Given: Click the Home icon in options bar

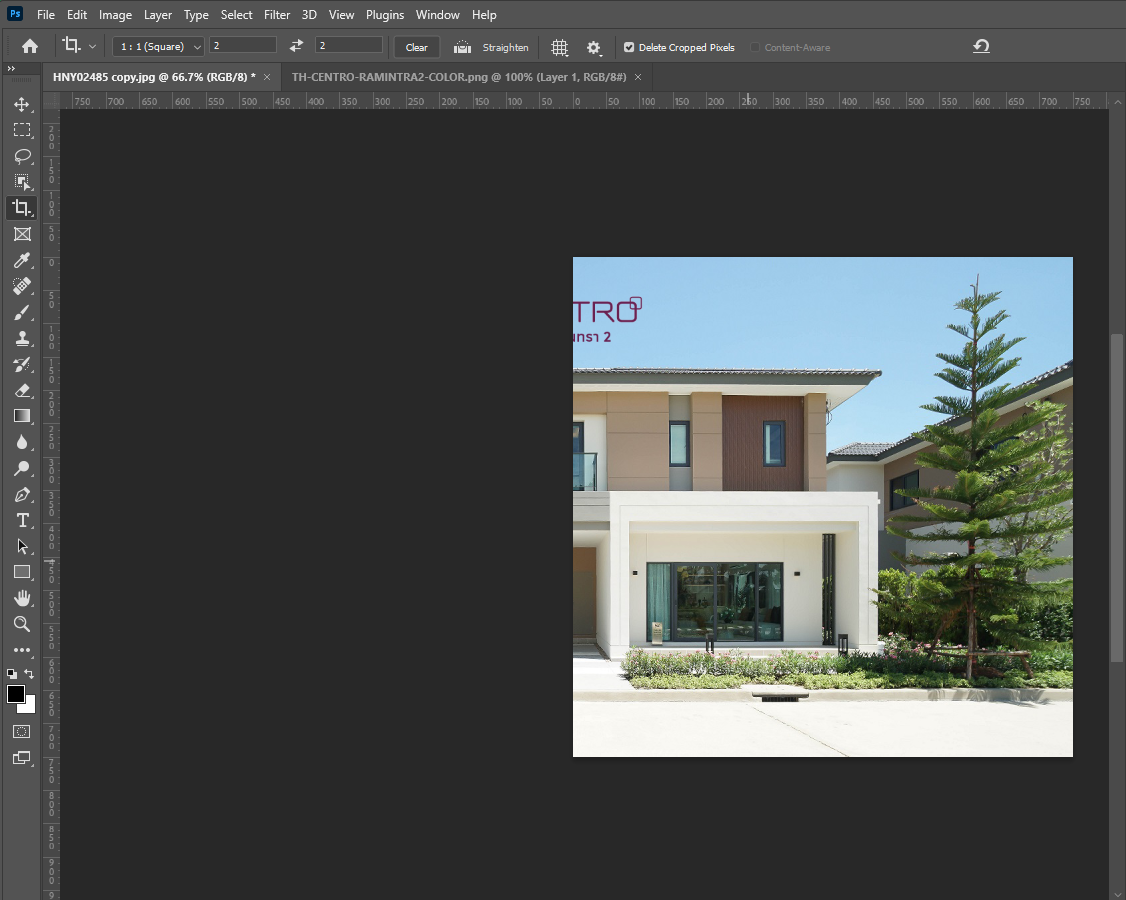Looking at the screenshot, I should pyautogui.click(x=29, y=47).
